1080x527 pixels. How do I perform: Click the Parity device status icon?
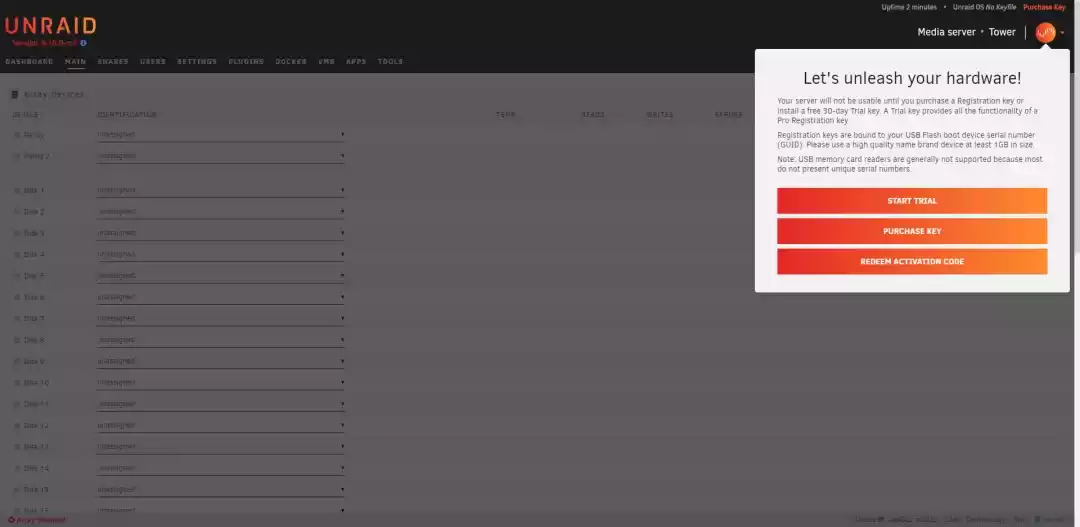(x=17, y=135)
